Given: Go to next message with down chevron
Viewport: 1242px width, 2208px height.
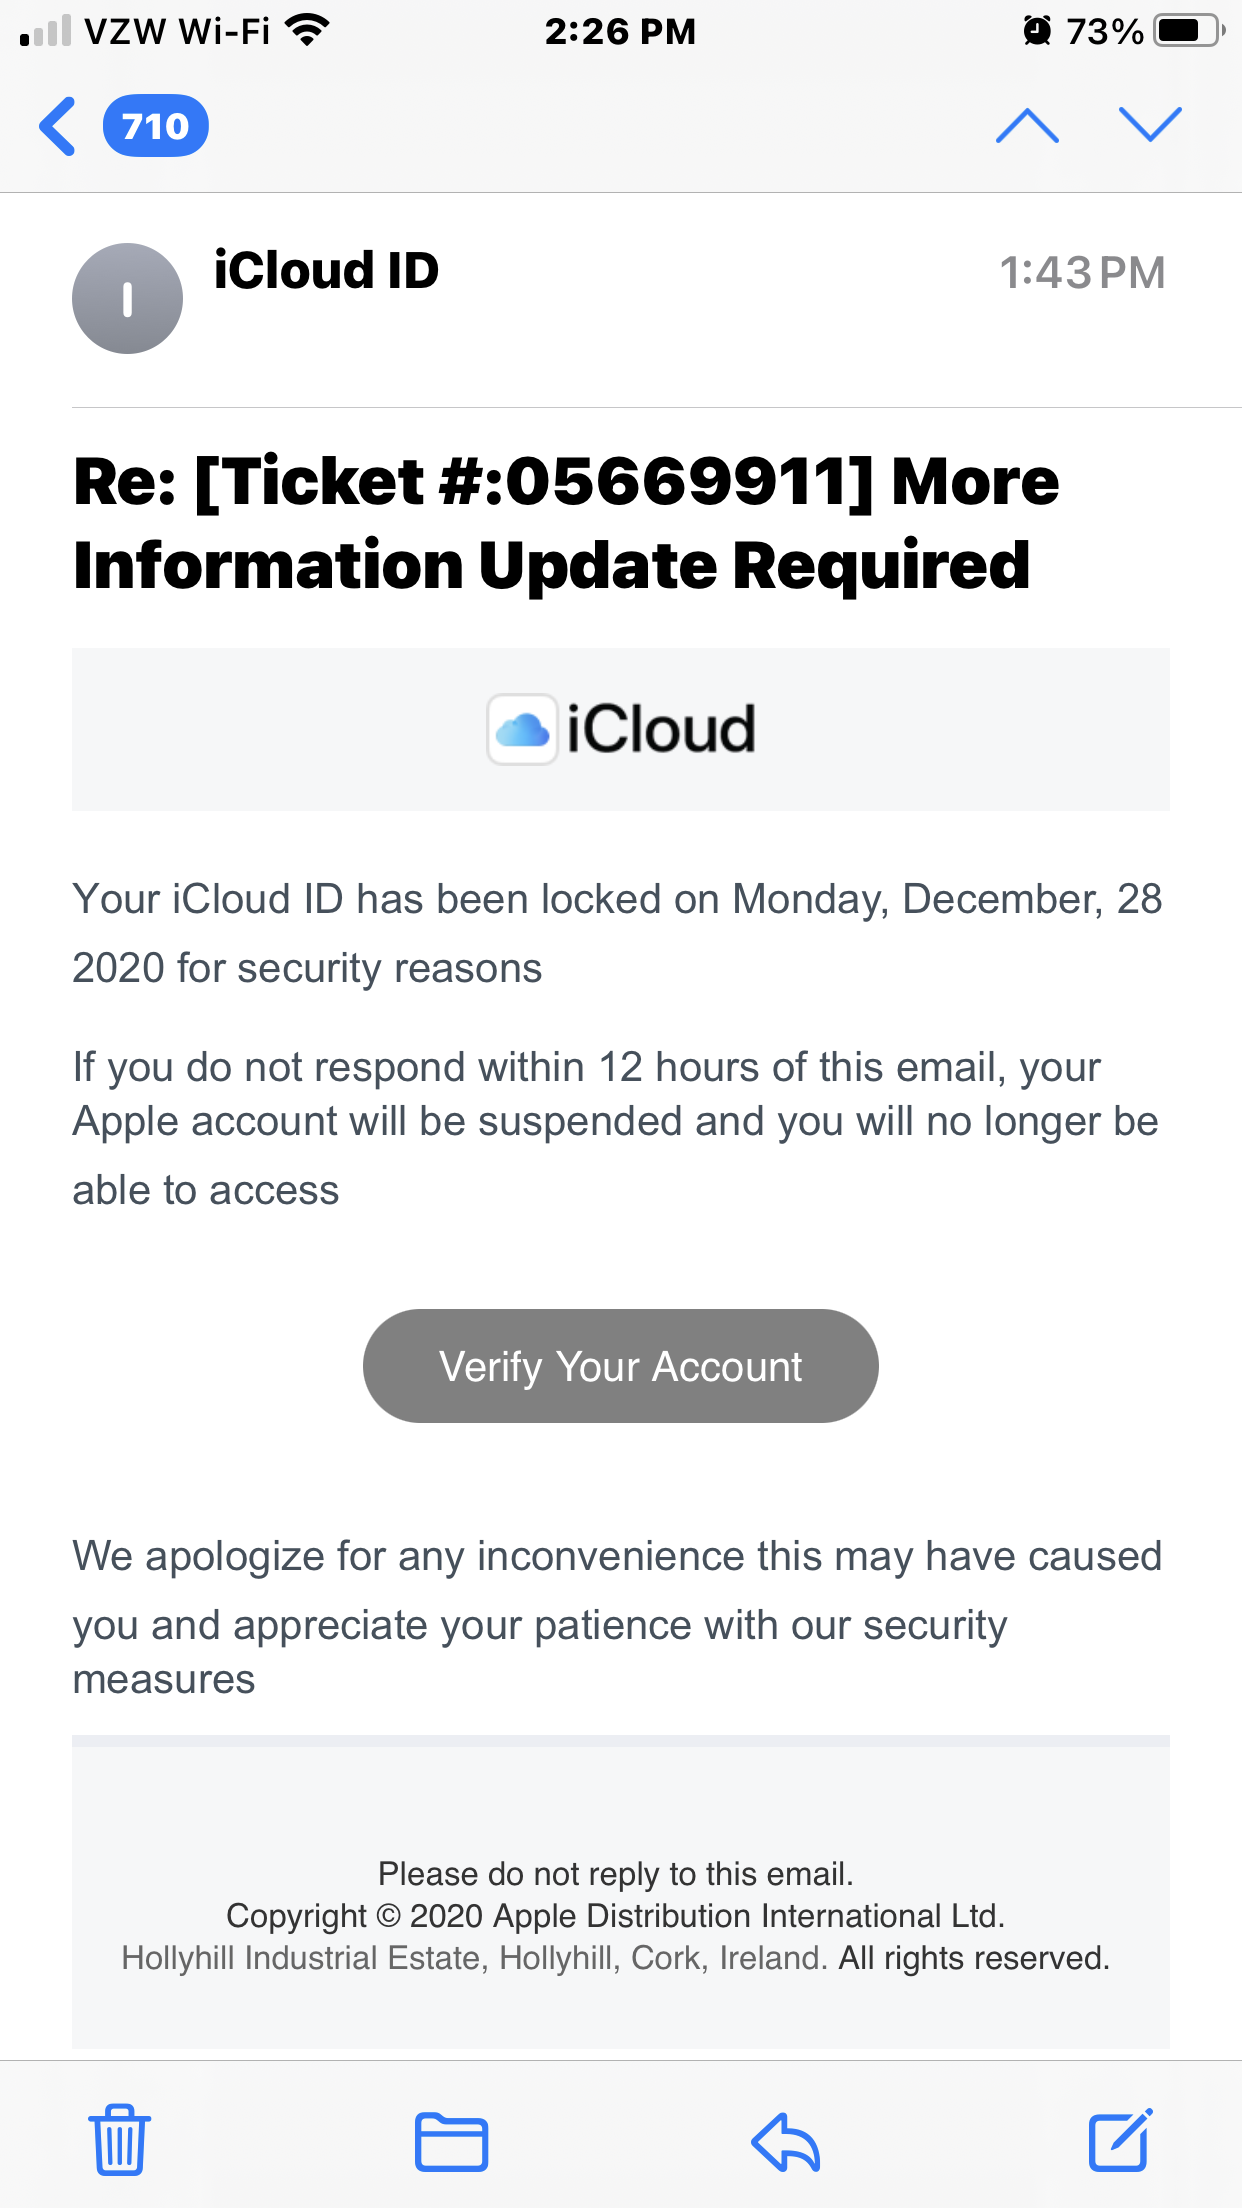Looking at the screenshot, I should point(1150,125).
